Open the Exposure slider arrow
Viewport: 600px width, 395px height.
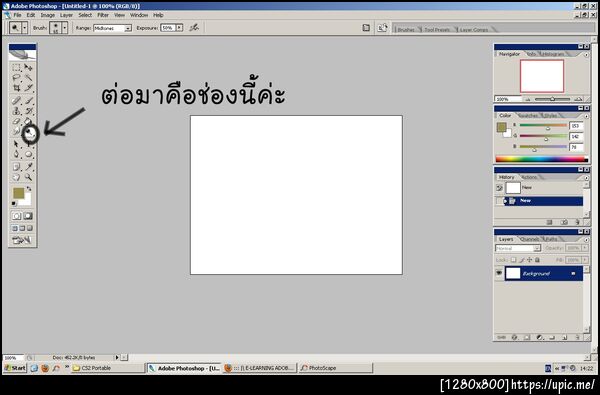click(179, 28)
